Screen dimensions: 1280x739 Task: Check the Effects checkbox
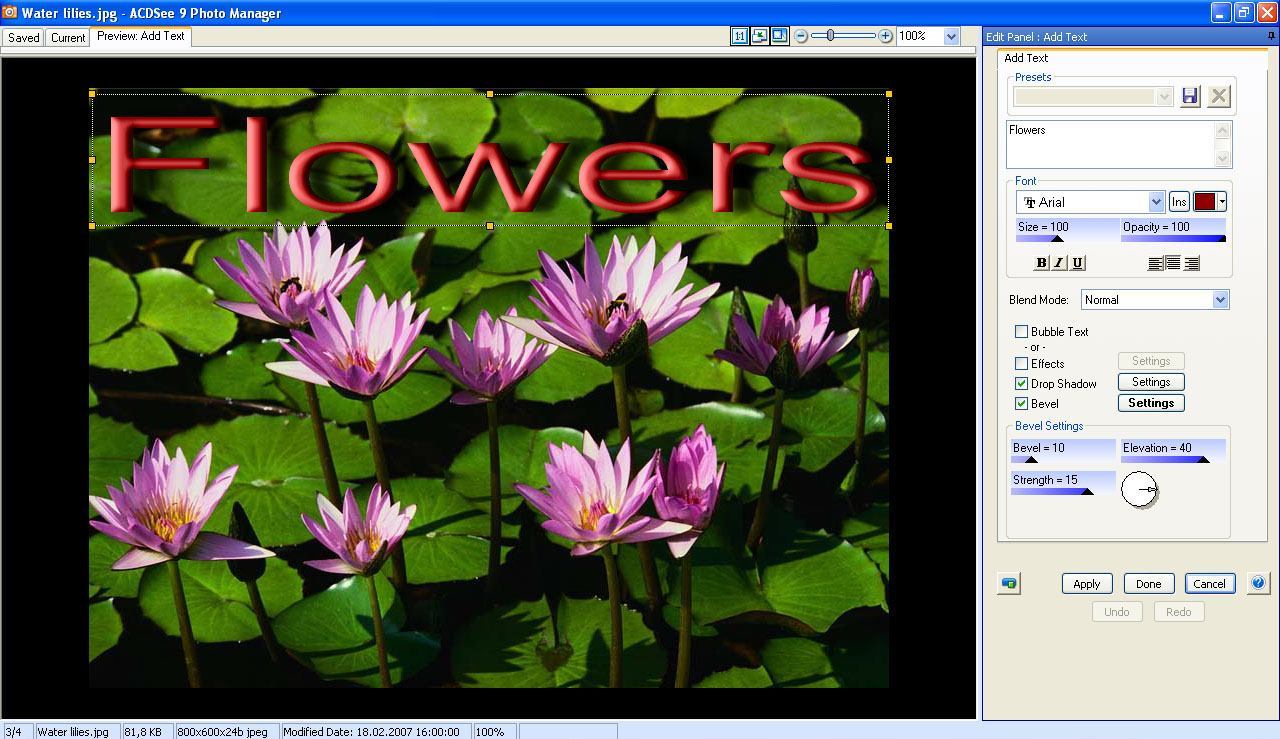(x=1022, y=363)
